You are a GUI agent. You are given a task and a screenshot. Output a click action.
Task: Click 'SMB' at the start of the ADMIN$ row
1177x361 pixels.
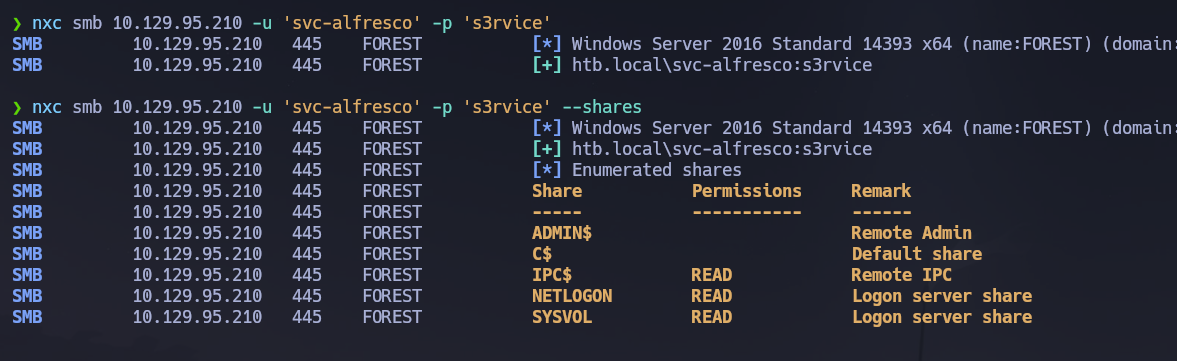tap(27, 233)
